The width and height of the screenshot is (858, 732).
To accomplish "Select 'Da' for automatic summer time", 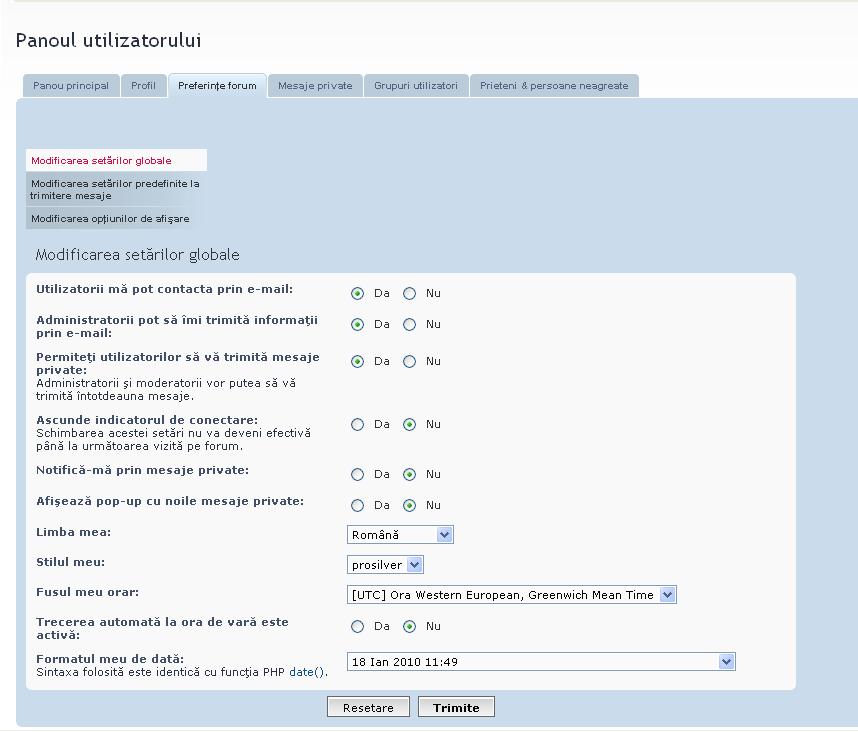I will (x=357, y=627).
